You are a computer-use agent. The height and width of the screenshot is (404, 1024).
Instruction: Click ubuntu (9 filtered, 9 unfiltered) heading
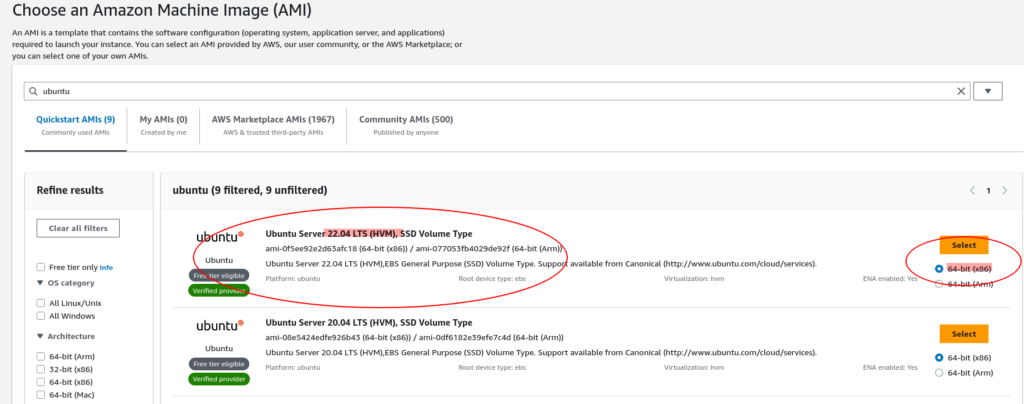249,191
